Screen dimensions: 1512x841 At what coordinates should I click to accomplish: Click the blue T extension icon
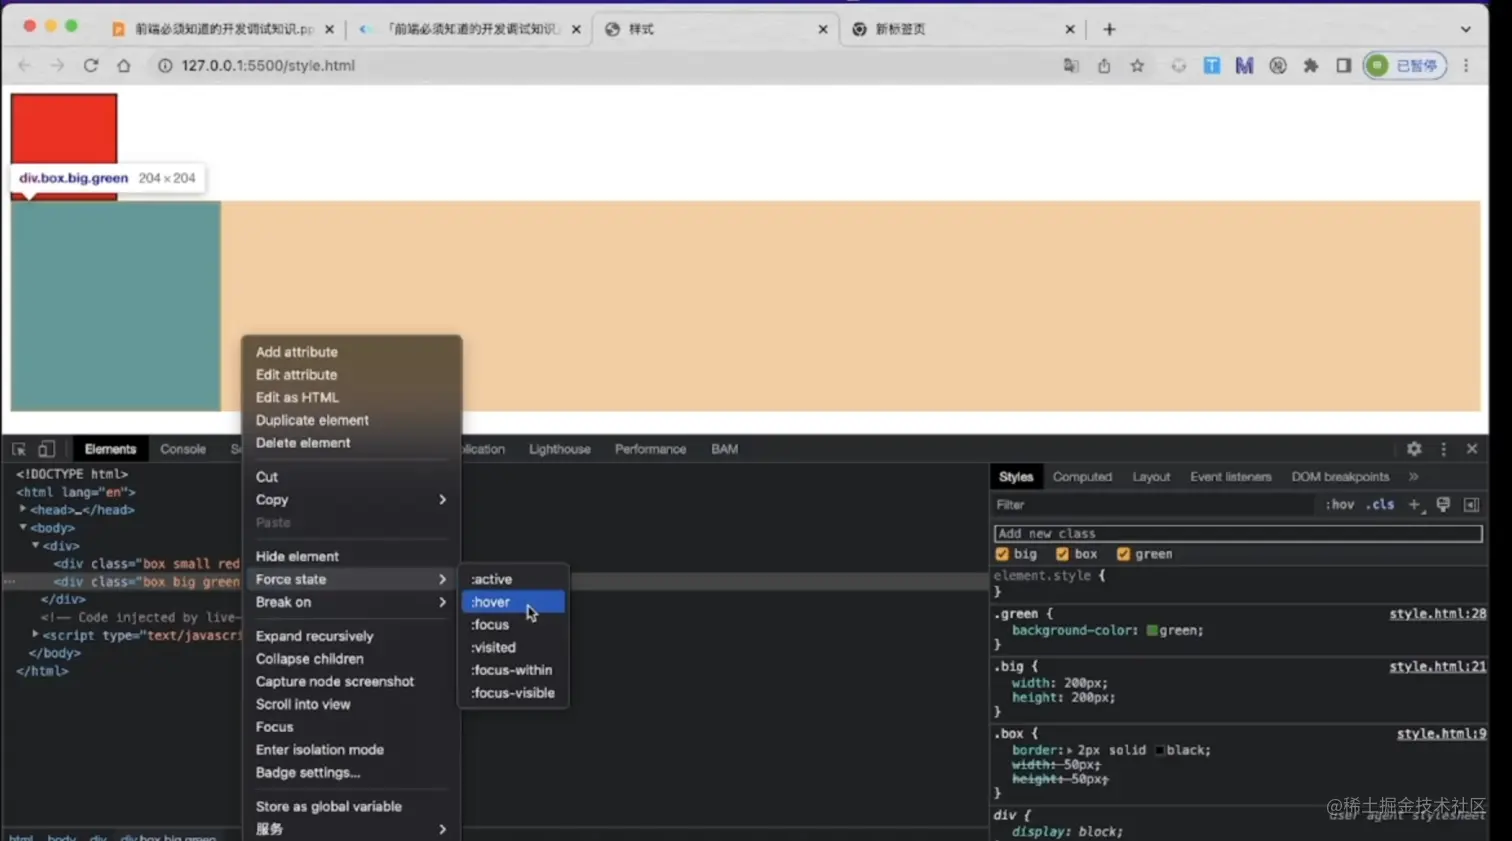1211,66
